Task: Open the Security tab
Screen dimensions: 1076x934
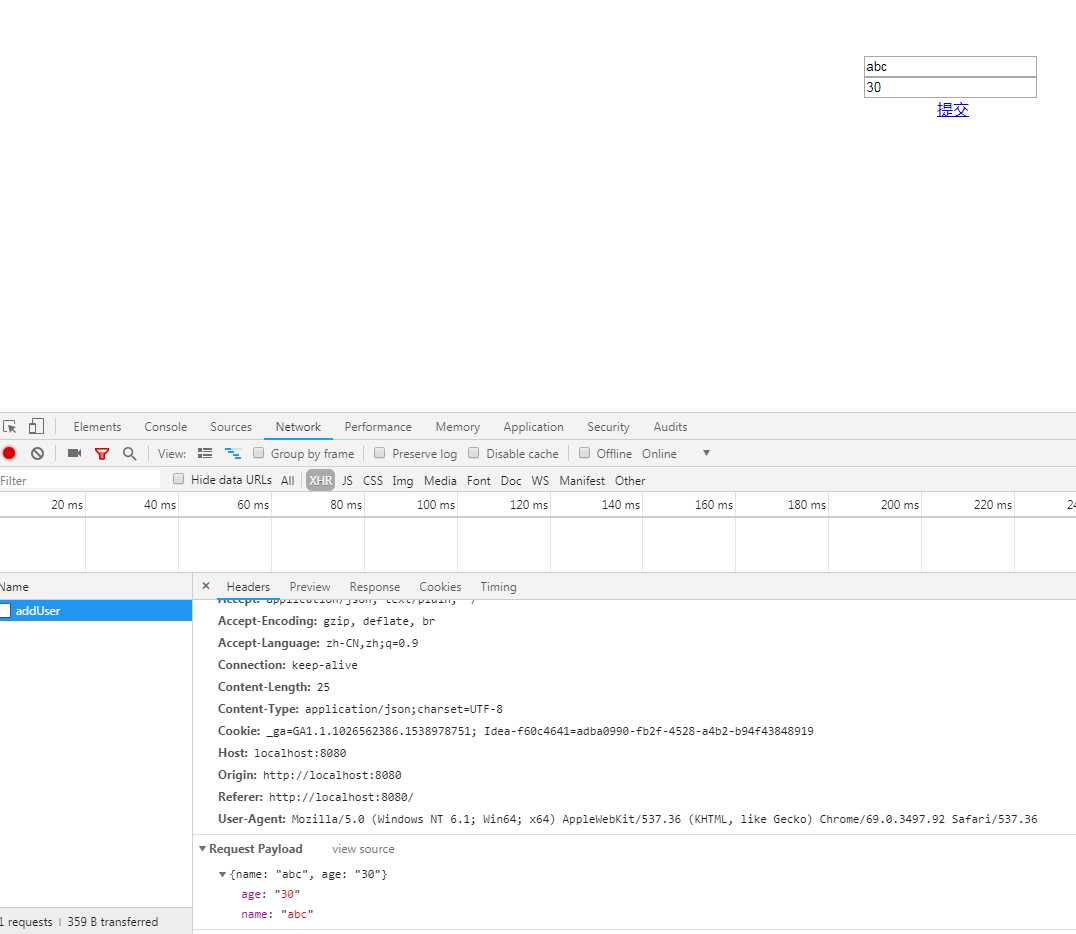Action: tap(608, 426)
